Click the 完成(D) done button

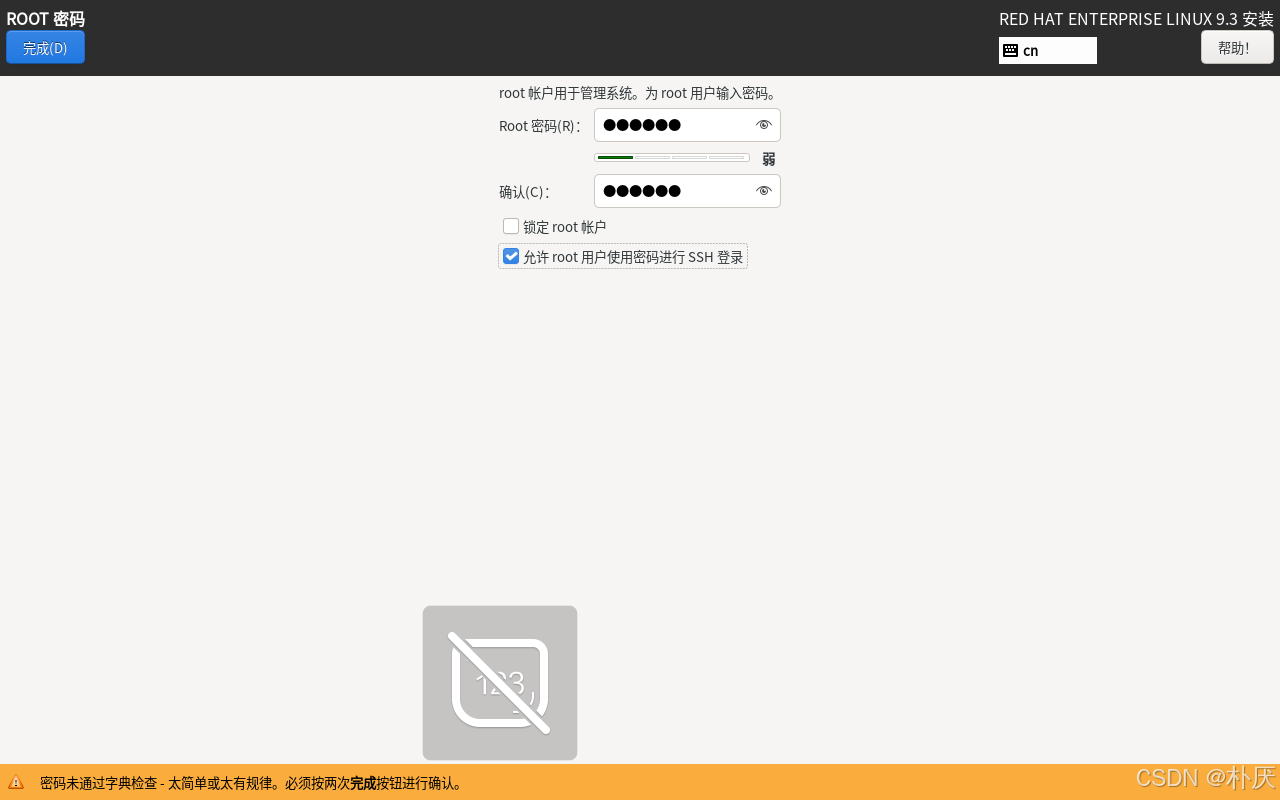(x=45, y=47)
